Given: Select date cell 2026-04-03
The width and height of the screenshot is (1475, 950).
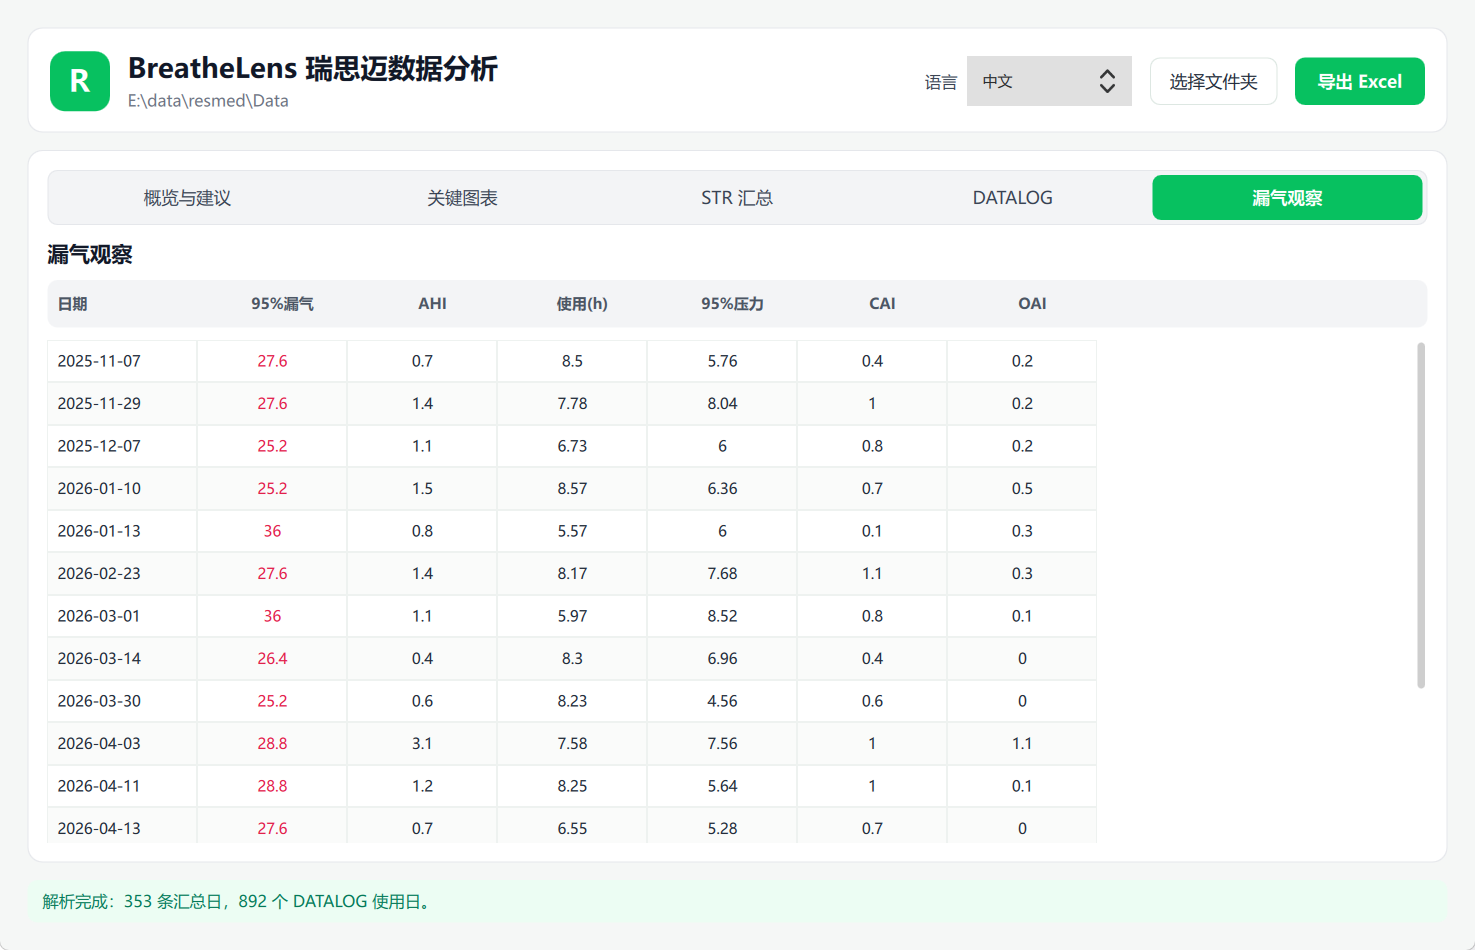Looking at the screenshot, I should pos(122,744).
